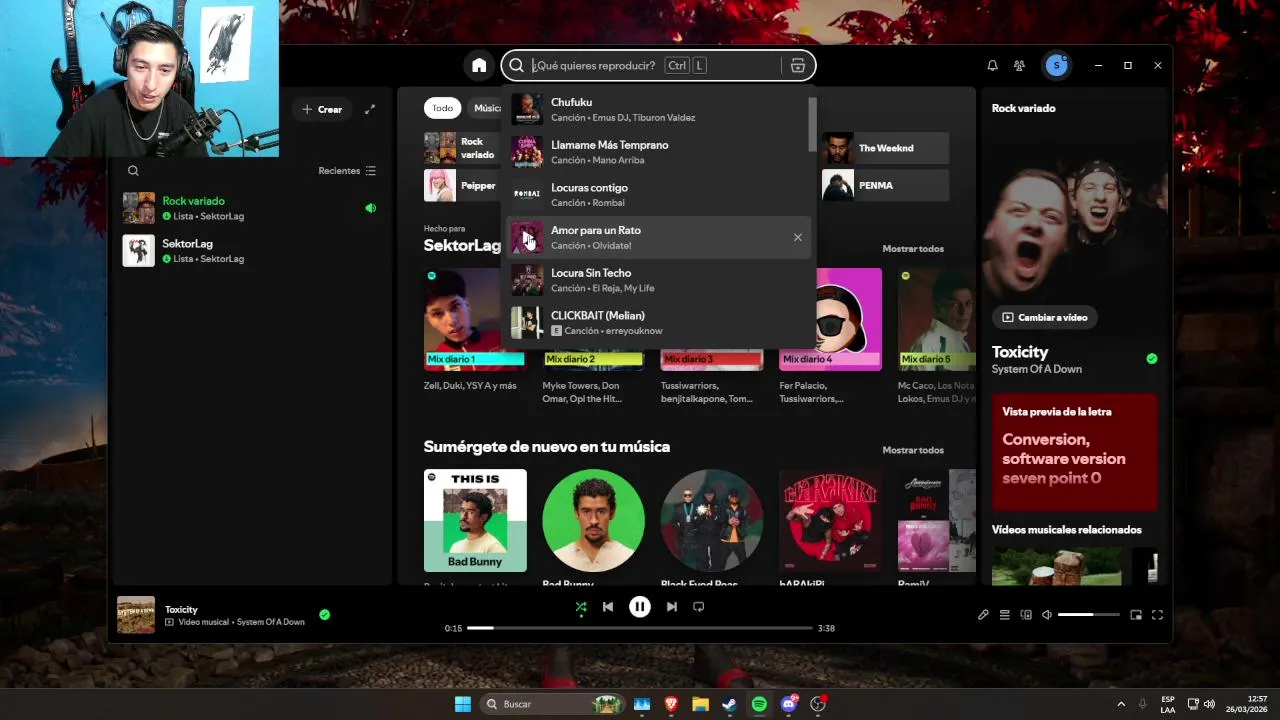Image resolution: width=1280 pixels, height=720 pixels.
Task: Open friend activity icon
Action: (x=1019, y=65)
